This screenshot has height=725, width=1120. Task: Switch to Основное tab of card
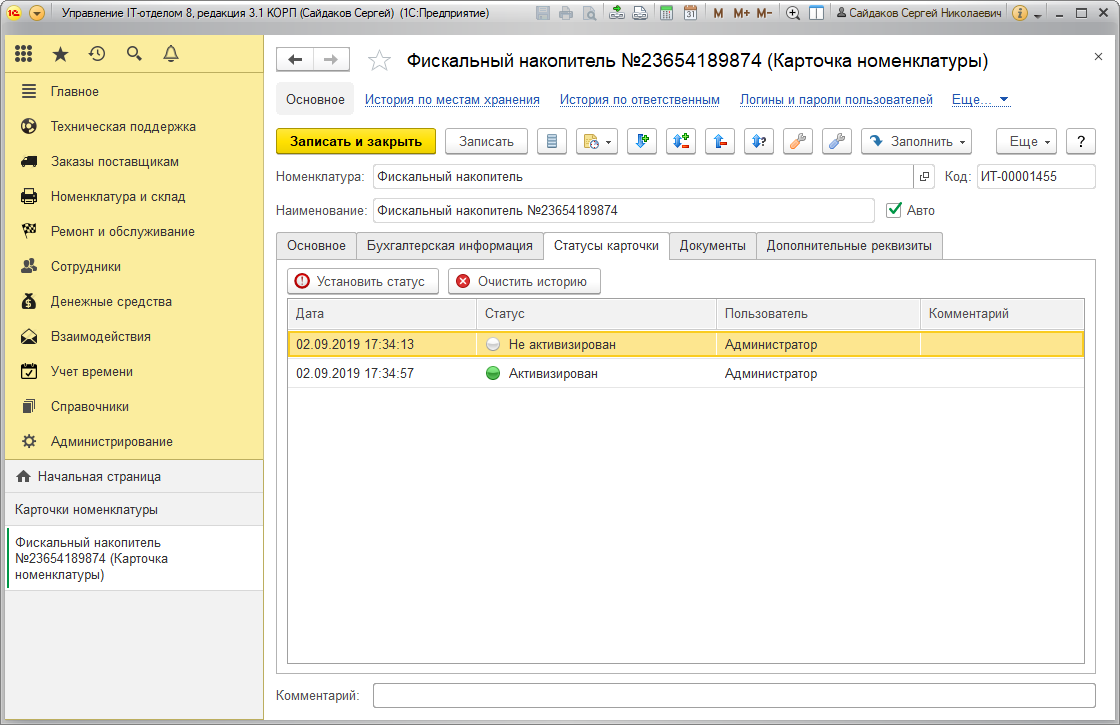(316, 246)
